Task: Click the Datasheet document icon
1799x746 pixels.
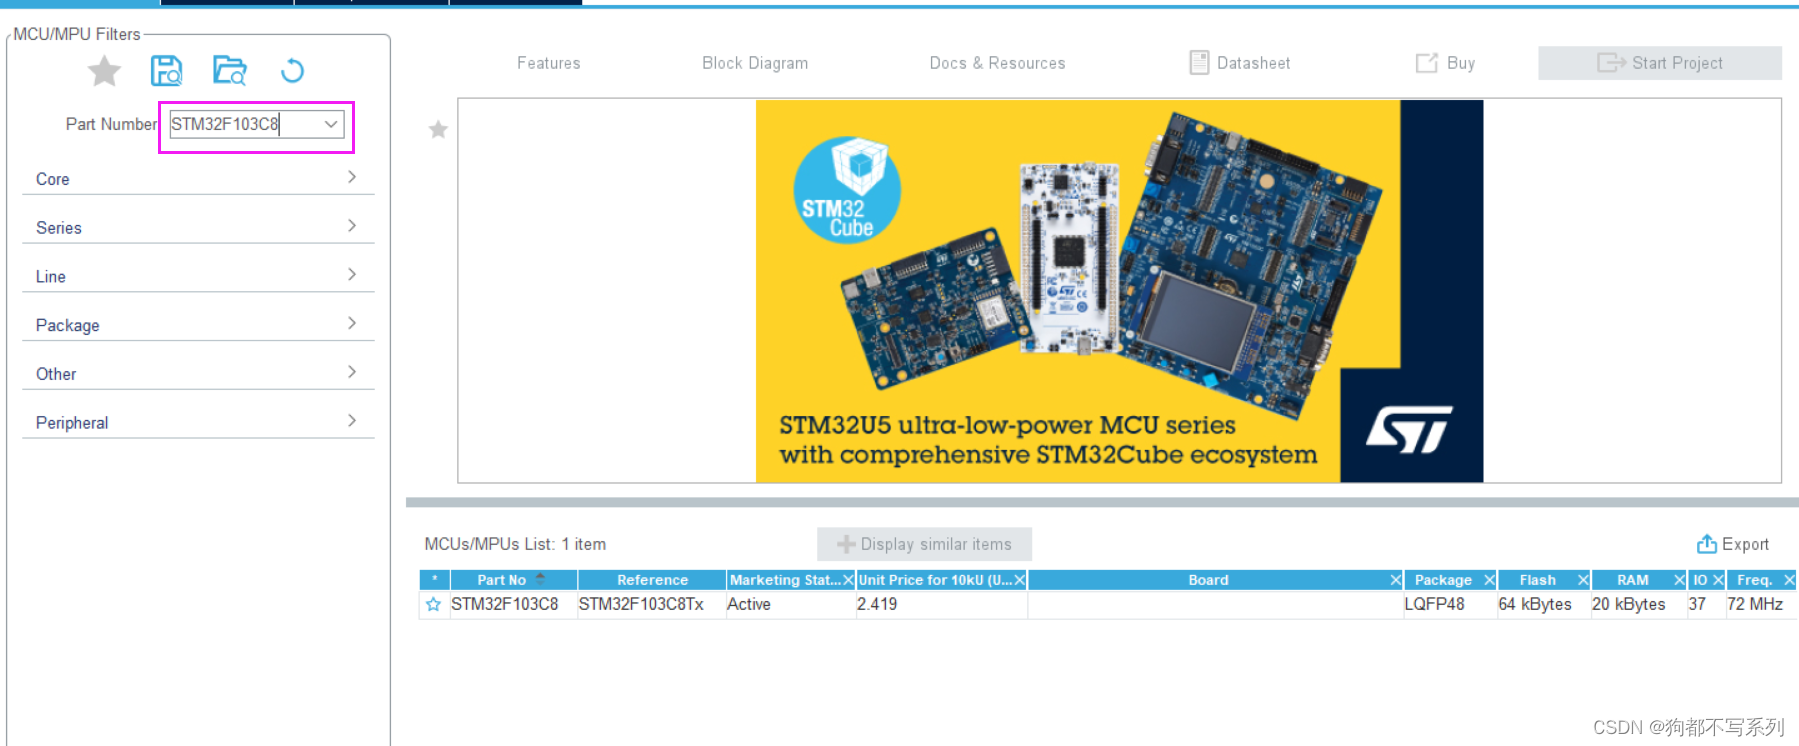Action: (x=1199, y=63)
